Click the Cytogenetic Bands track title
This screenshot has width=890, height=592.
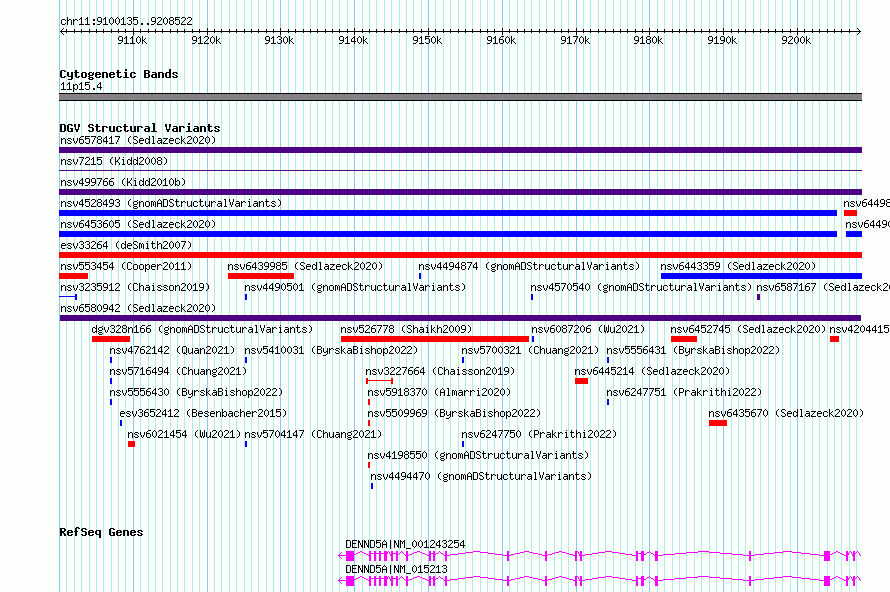click(119, 74)
